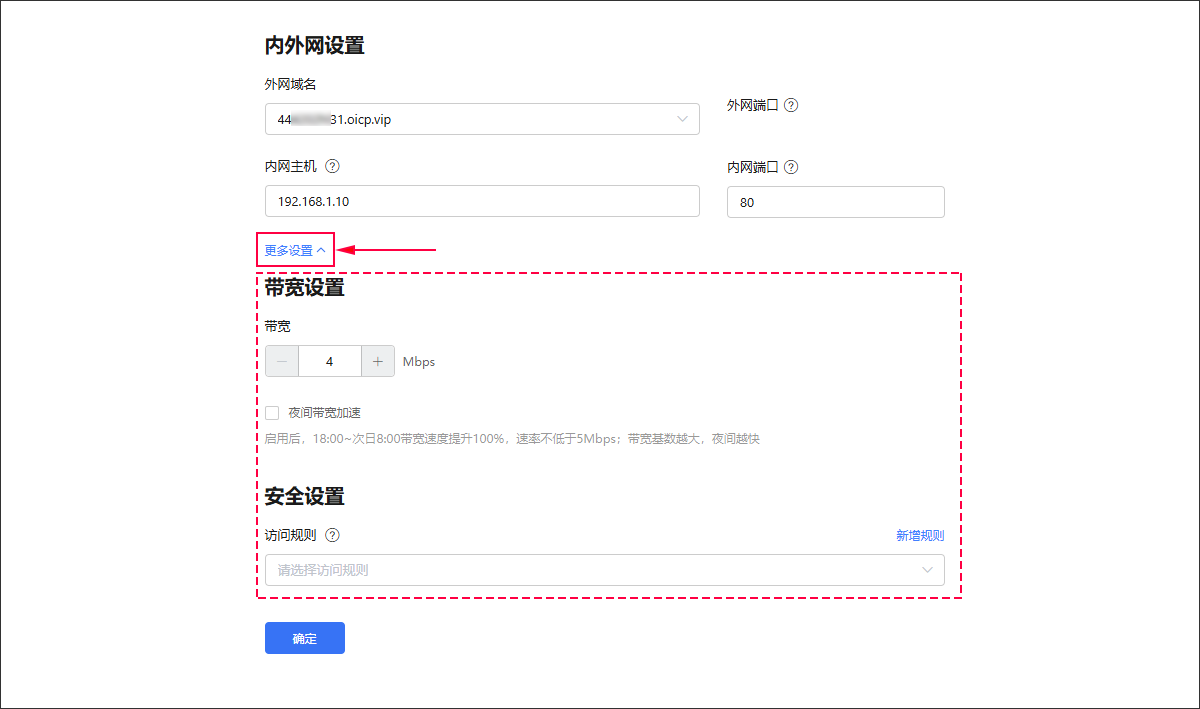
Task: Click help icon beside 内网主机 label
Action: click(333, 167)
